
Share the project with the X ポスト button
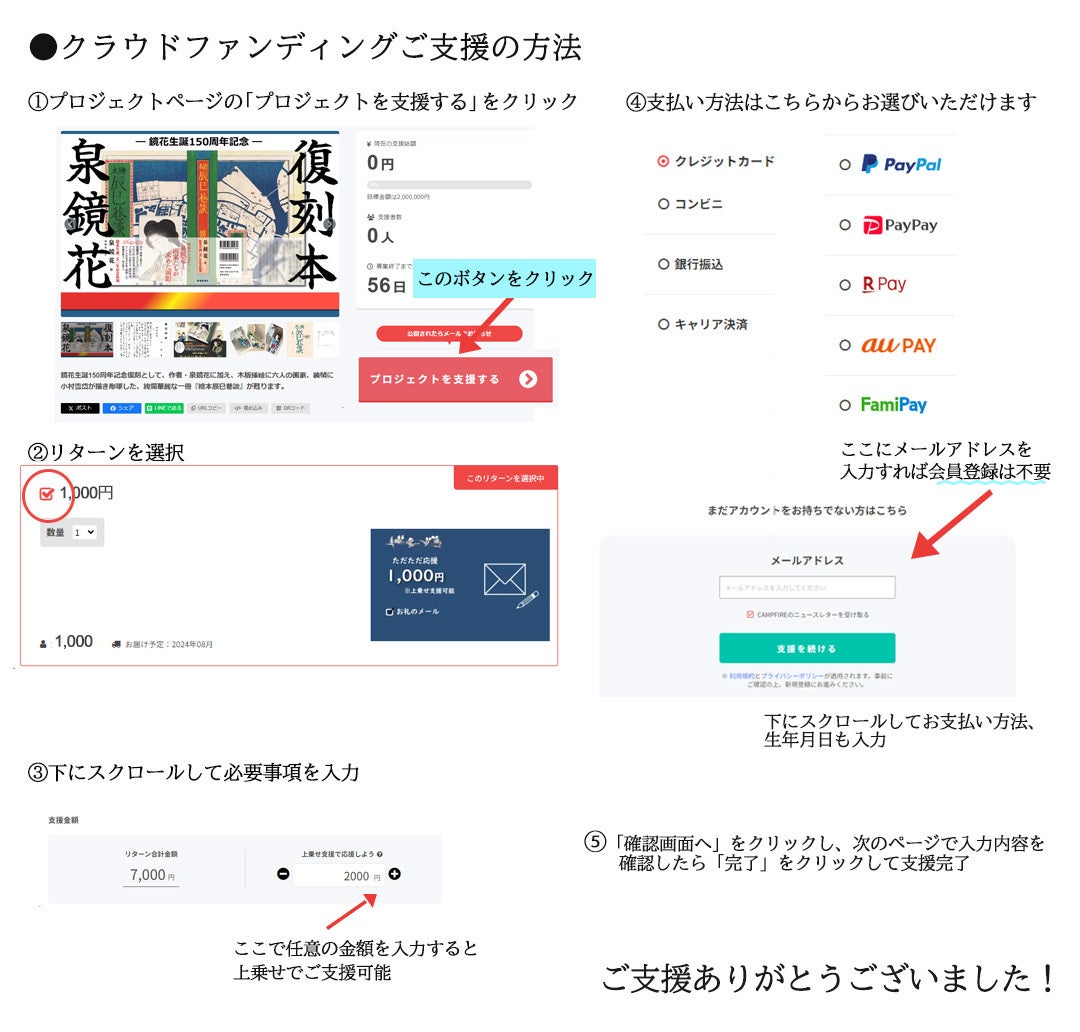[x=80, y=408]
